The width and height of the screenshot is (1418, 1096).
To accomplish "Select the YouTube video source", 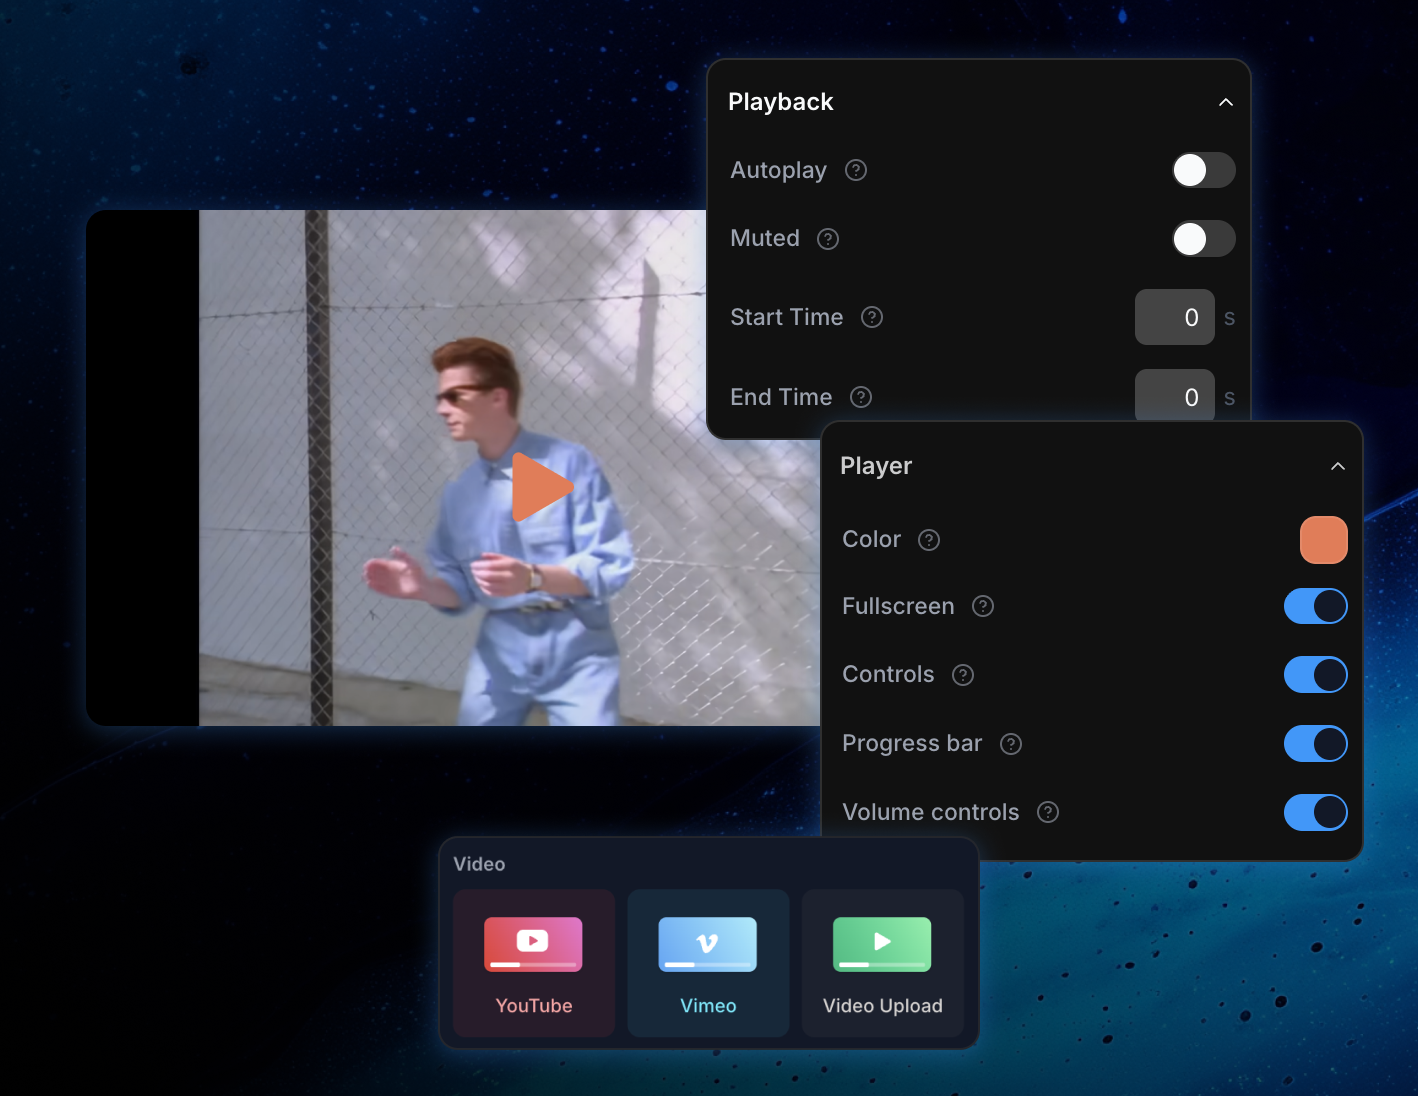I will pyautogui.click(x=534, y=963).
